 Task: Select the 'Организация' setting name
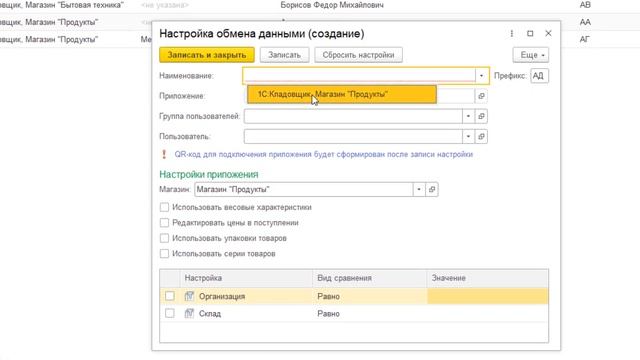click(x=222, y=296)
